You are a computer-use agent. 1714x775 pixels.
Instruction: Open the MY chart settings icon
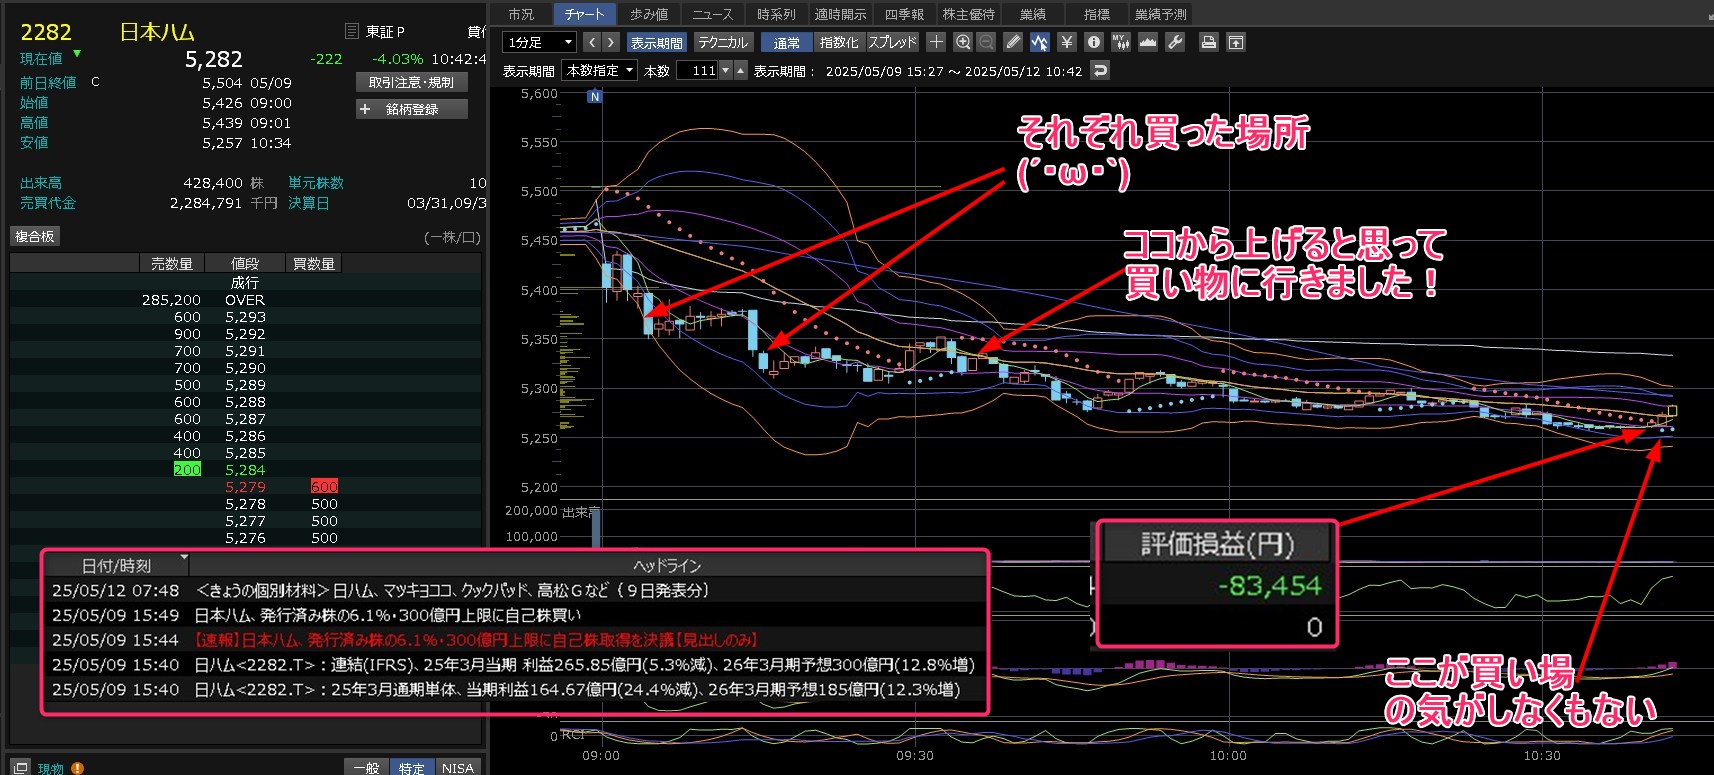tap(1120, 42)
